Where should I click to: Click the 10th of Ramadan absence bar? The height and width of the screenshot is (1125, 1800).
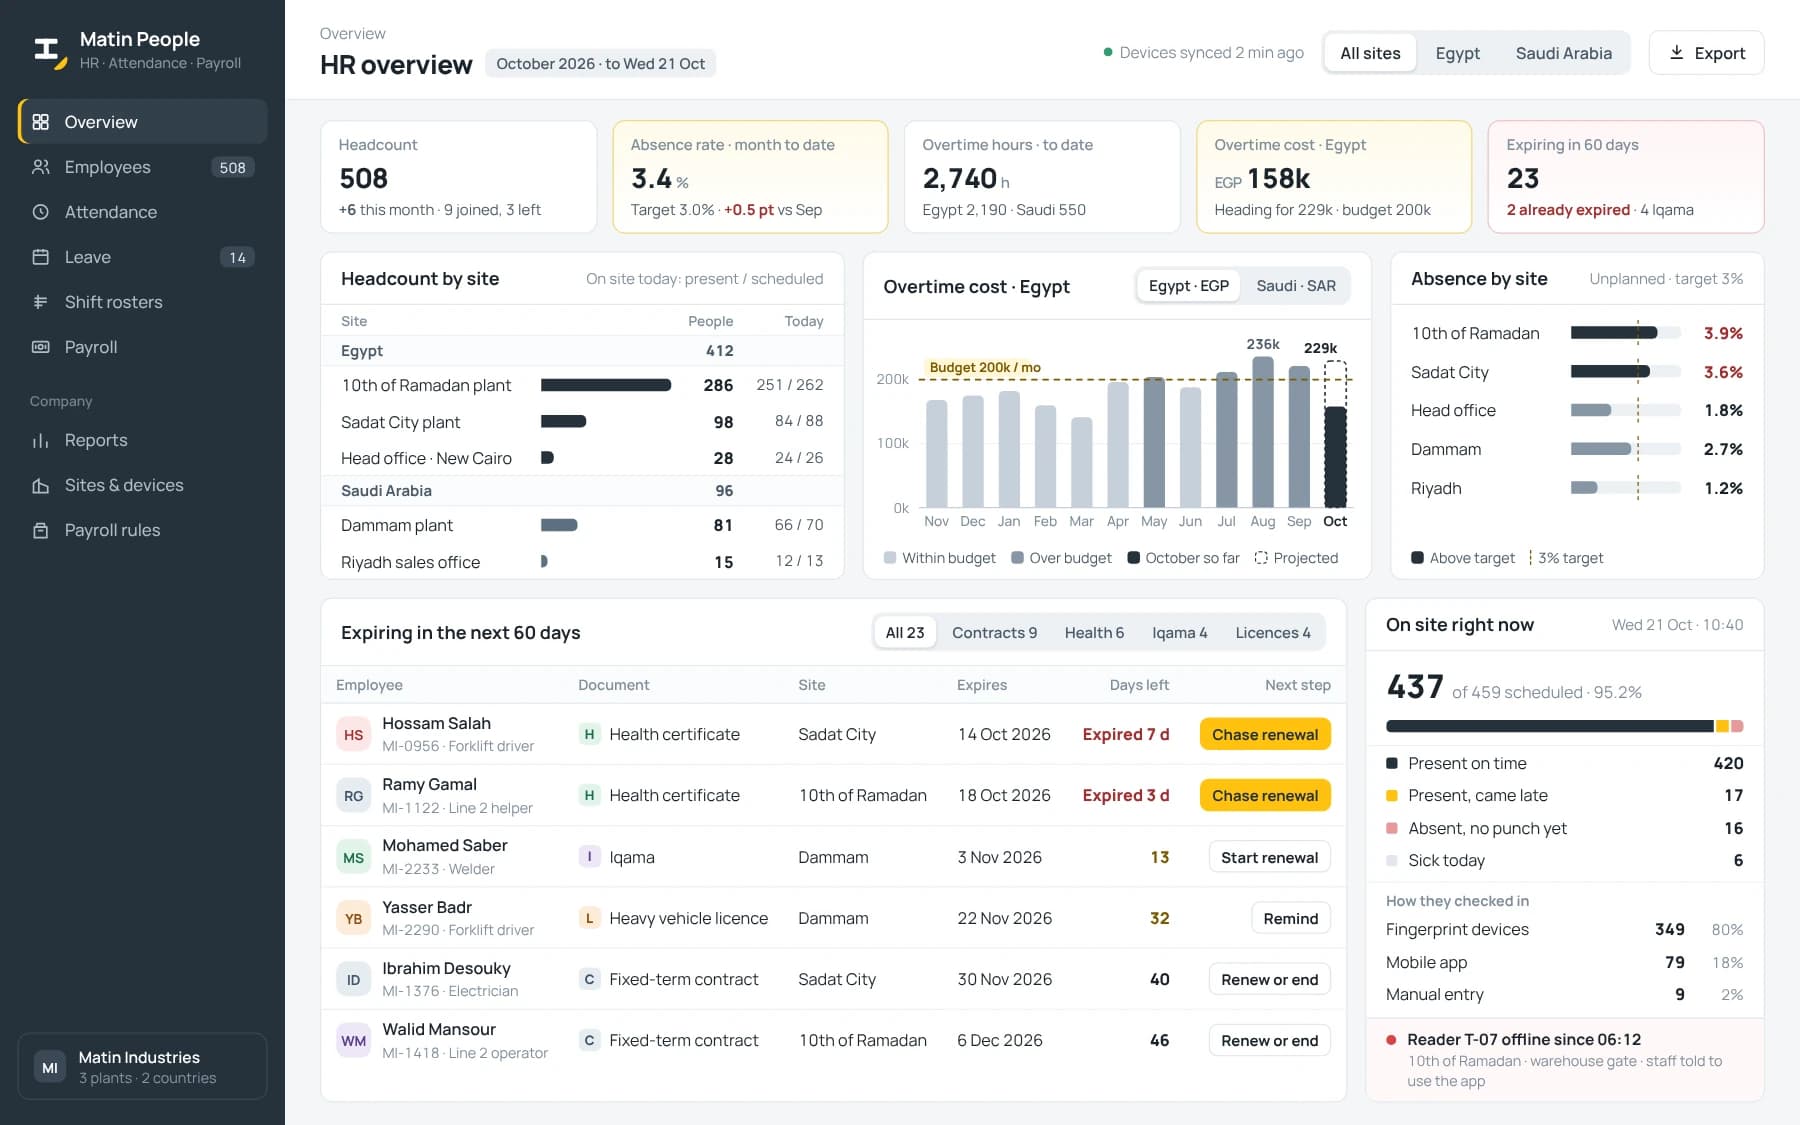pos(1625,333)
